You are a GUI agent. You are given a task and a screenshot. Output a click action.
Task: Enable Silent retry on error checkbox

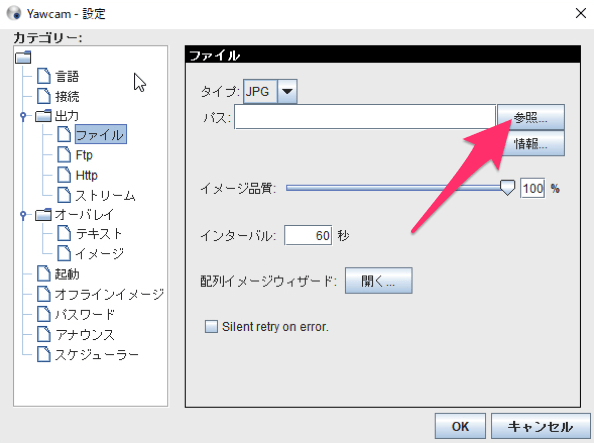211,327
